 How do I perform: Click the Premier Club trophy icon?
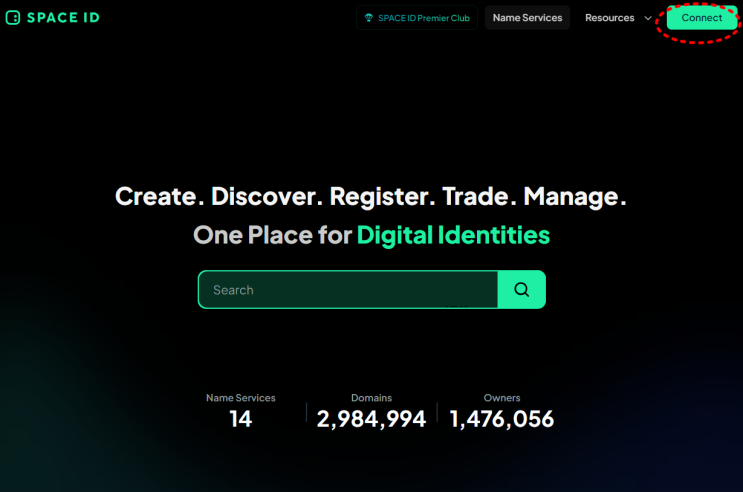click(x=369, y=18)
